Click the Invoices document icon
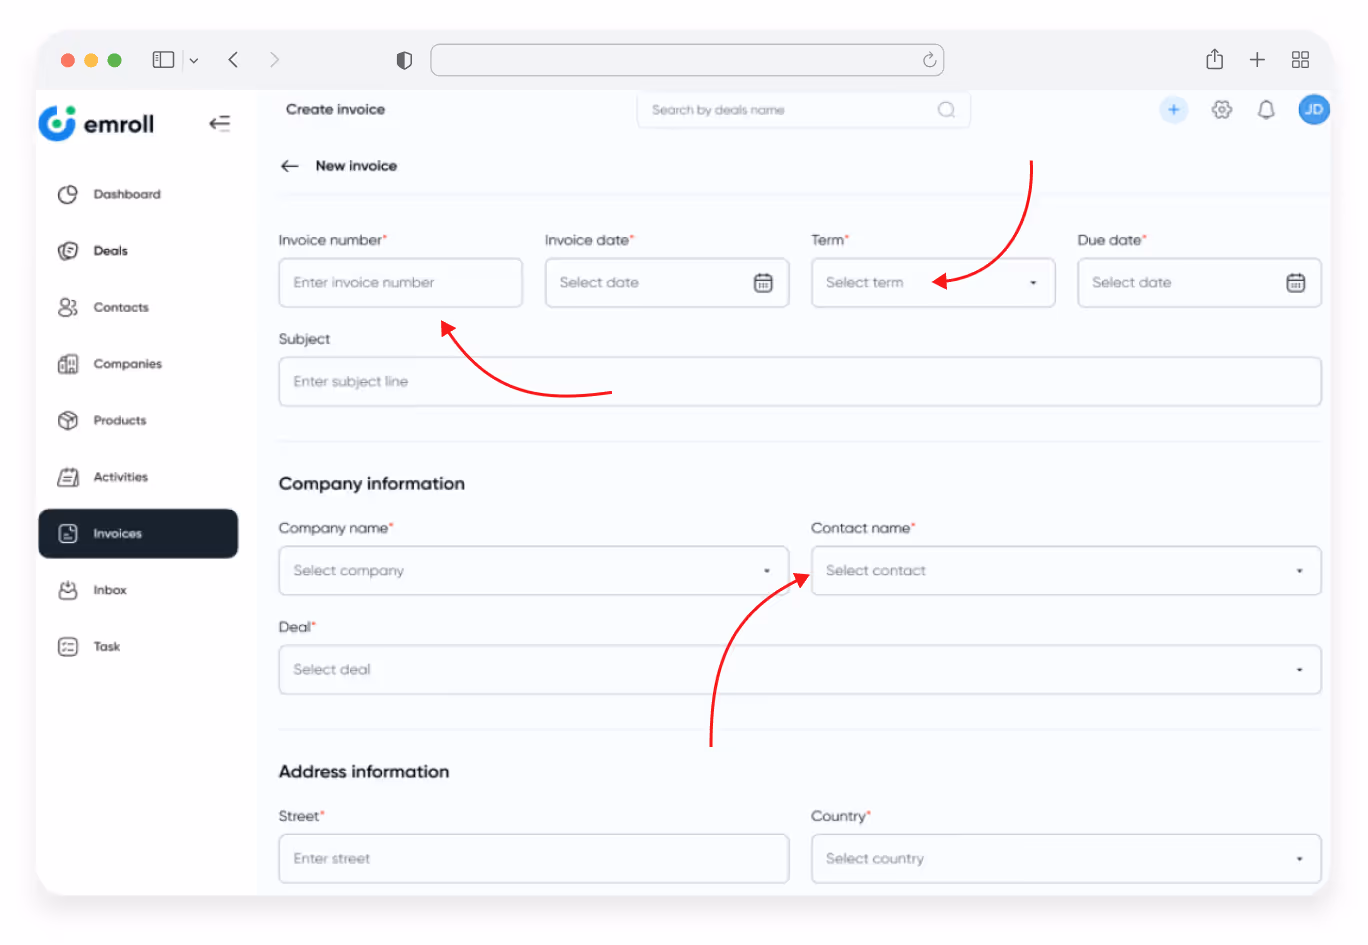 click(68, 534)
